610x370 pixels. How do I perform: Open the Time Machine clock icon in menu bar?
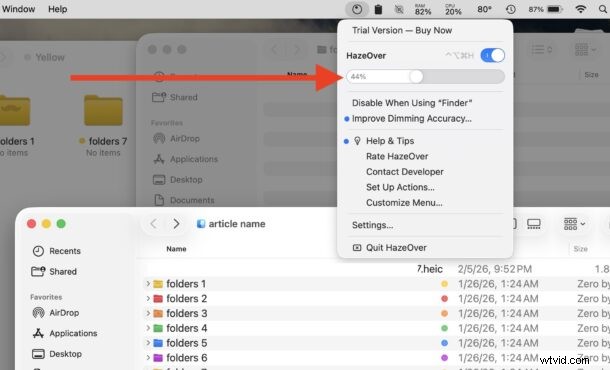[510, 9]
